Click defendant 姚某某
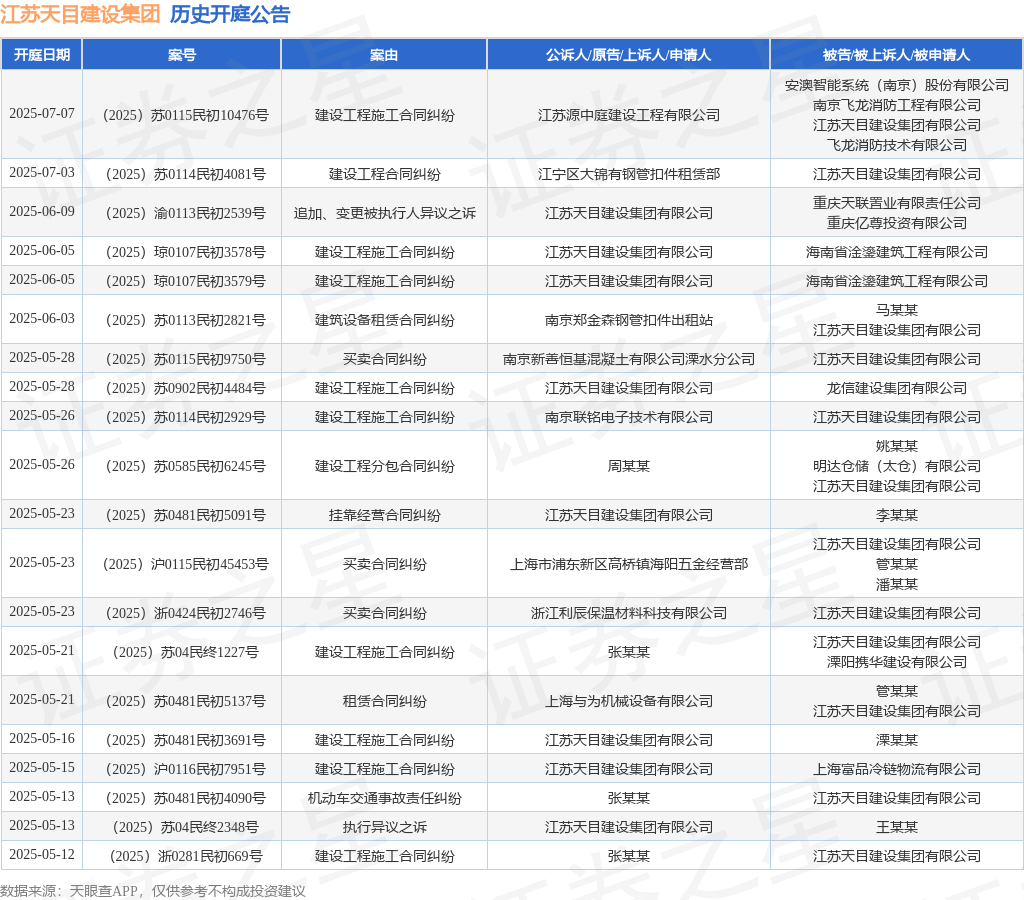Viewport: 1024px width, 900px height. coord(897,446)
